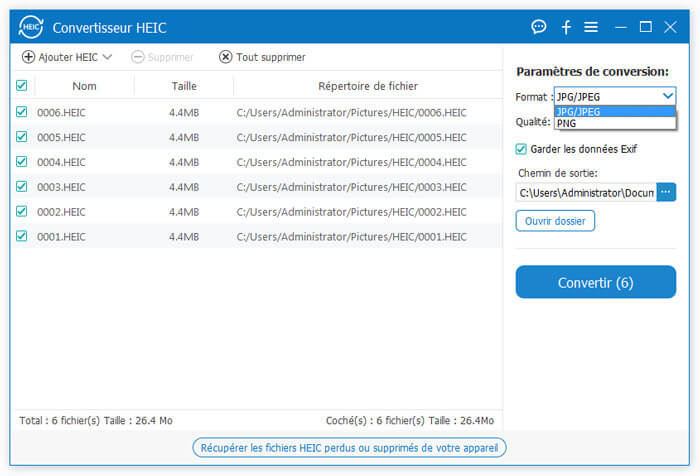This screenshot has height=476, width=700.
Task: Open the Récupérer les fichiers HEIC link
Action: tap(350, 447)
